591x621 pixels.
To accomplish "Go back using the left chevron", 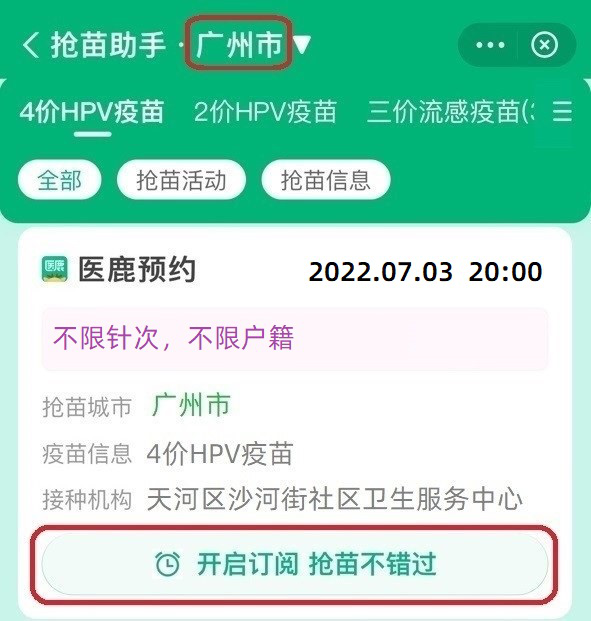I will click(x=31, y=44).
